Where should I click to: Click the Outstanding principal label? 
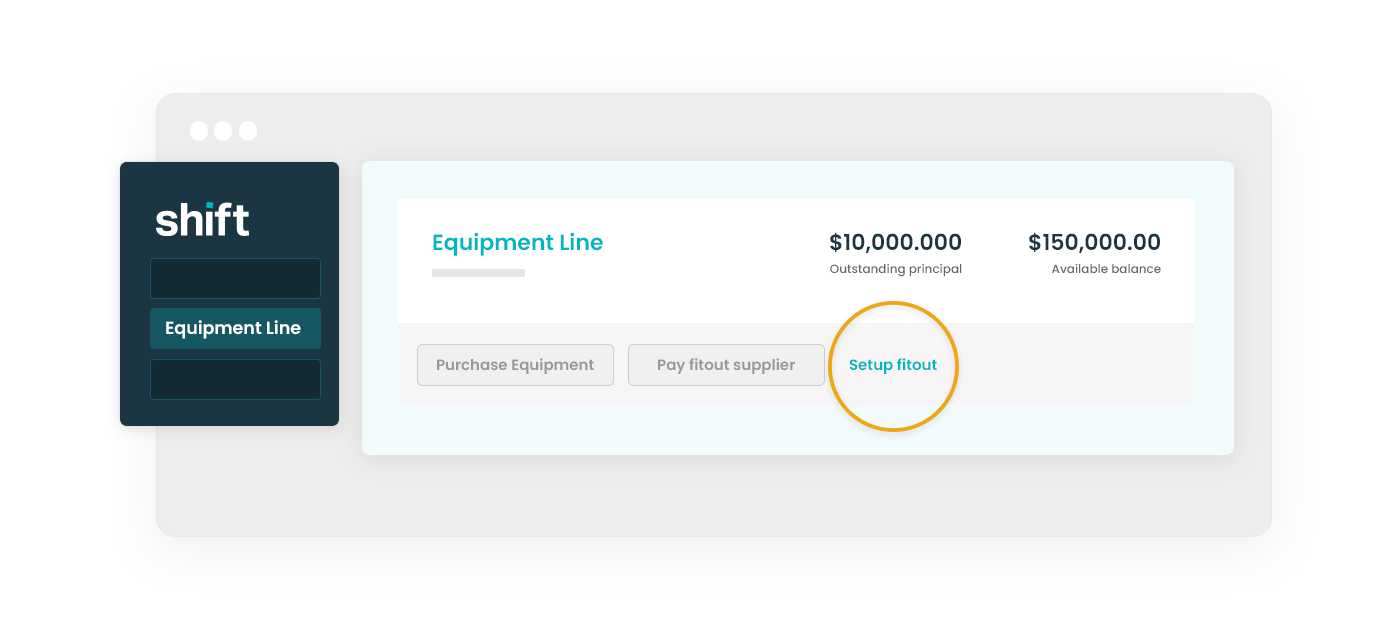tap(895, 269)
